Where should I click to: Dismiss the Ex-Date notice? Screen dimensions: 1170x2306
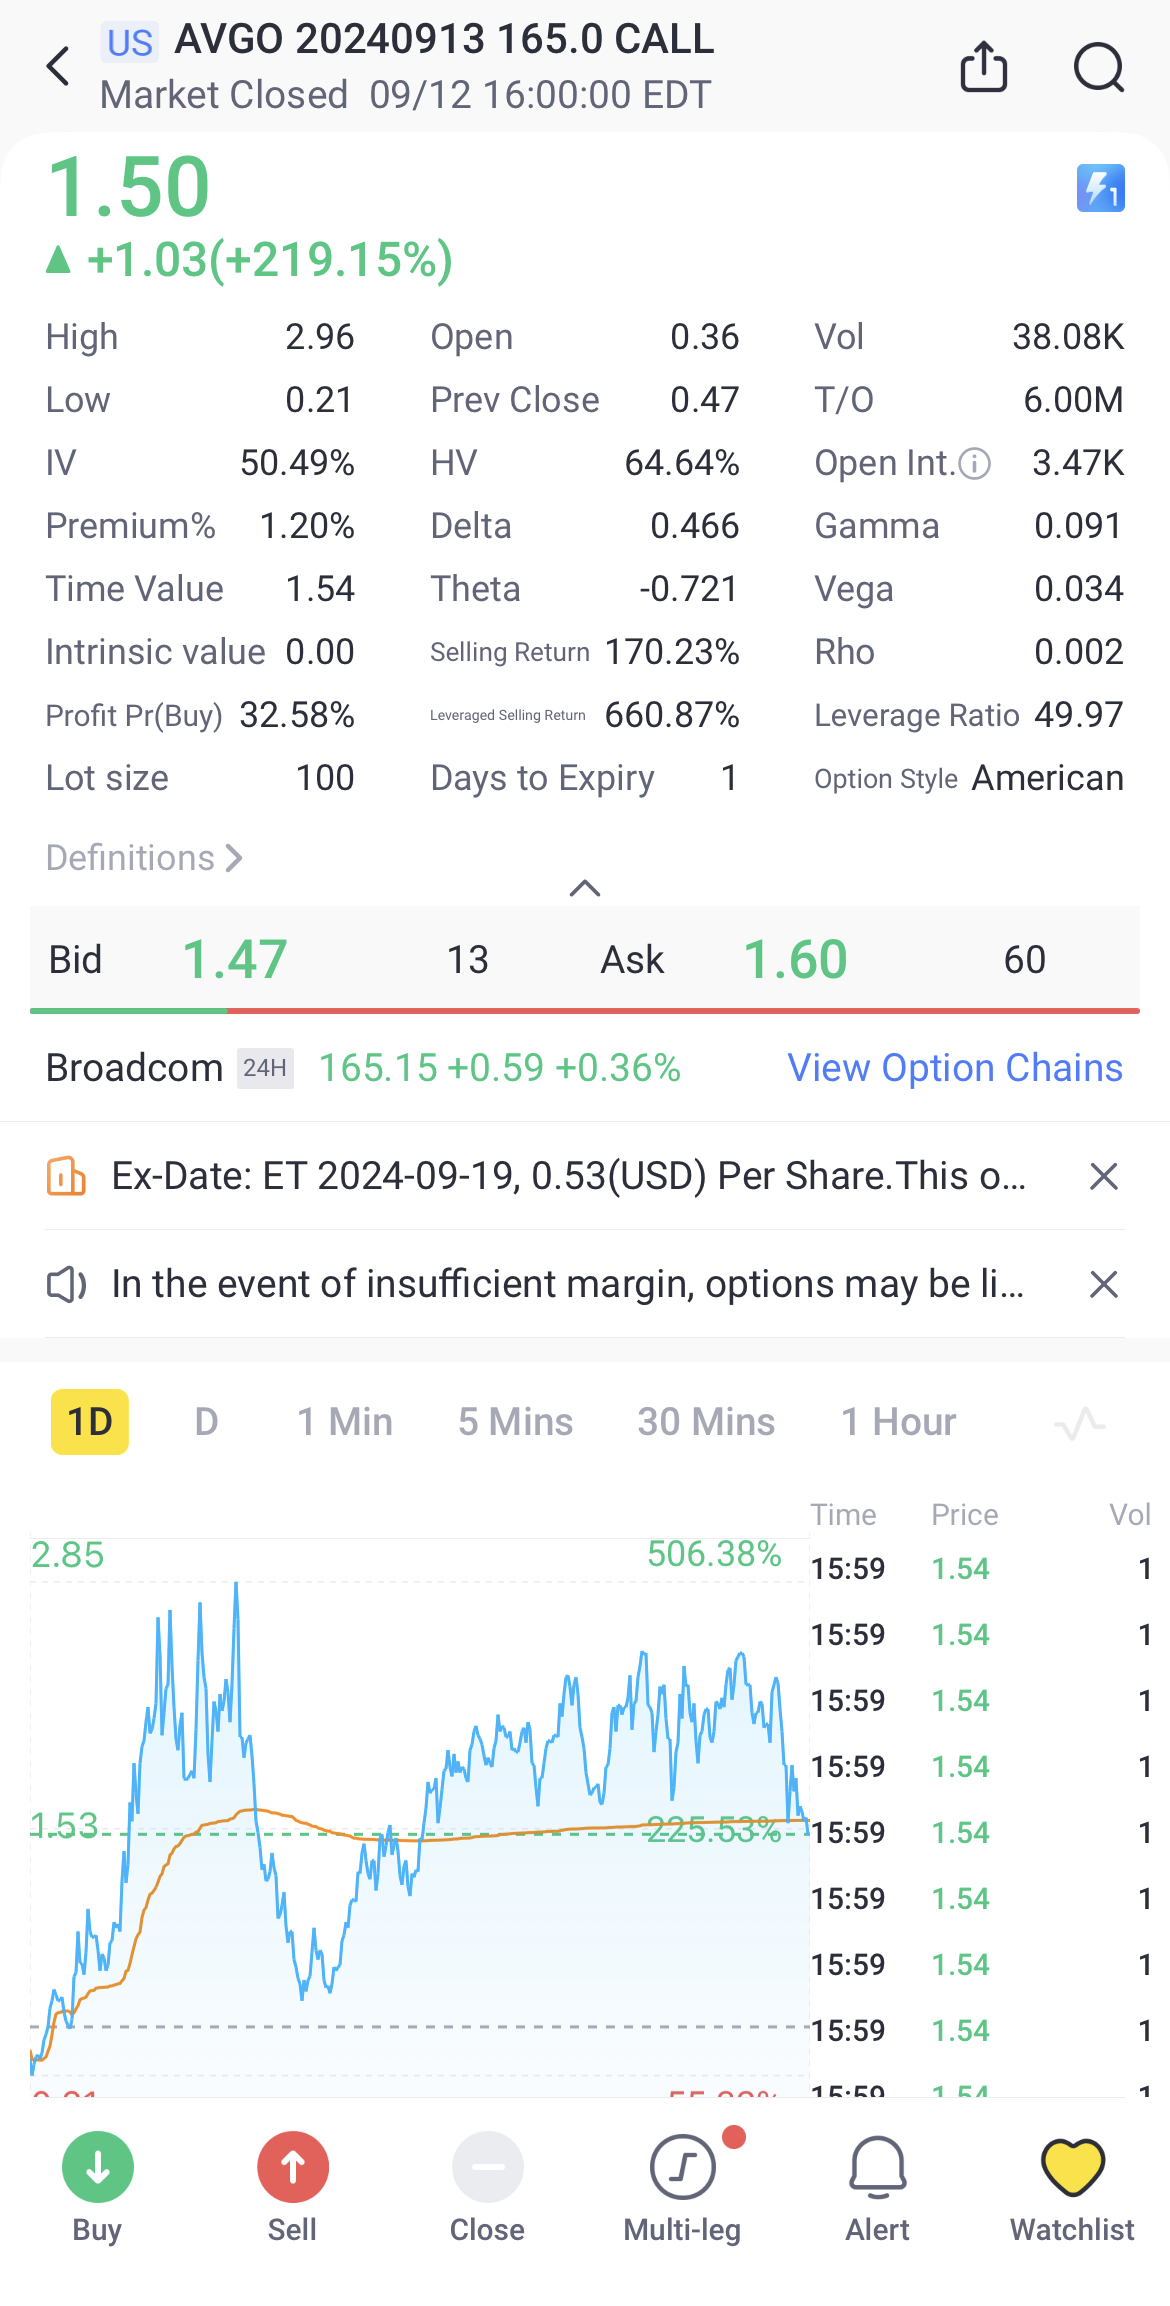click(1103, 1176)
